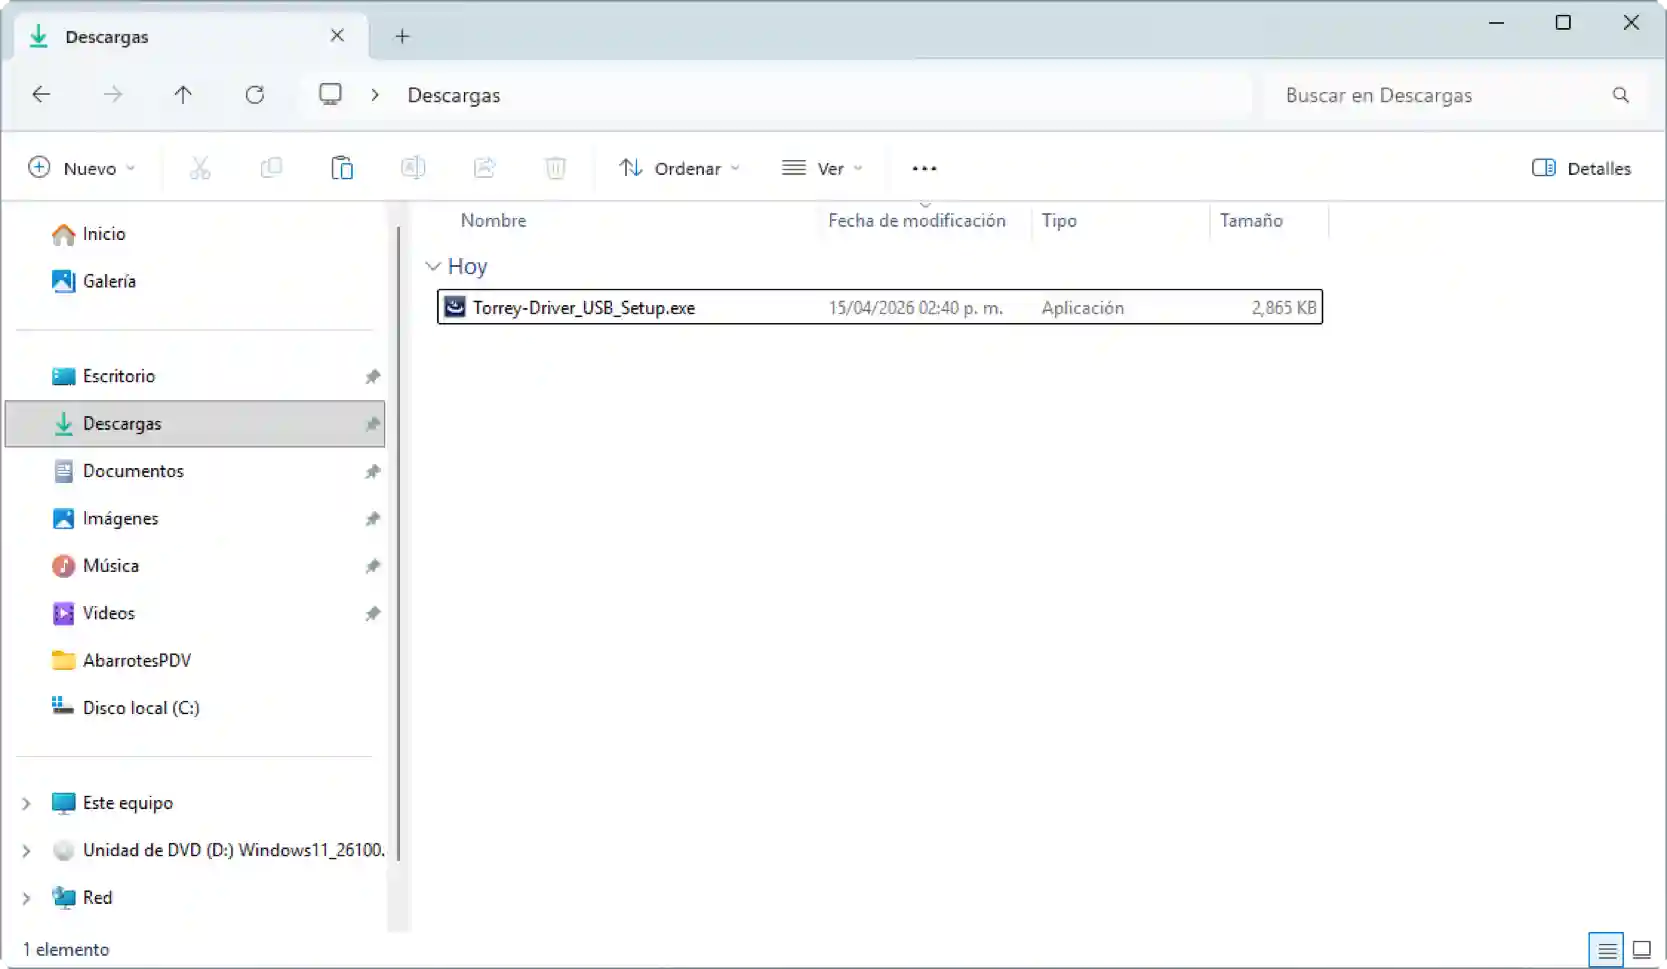The height and width of the screenshot is (969, 1667).
Task: Unpin Descargas from quick access
Action: (x=371, y=424)
